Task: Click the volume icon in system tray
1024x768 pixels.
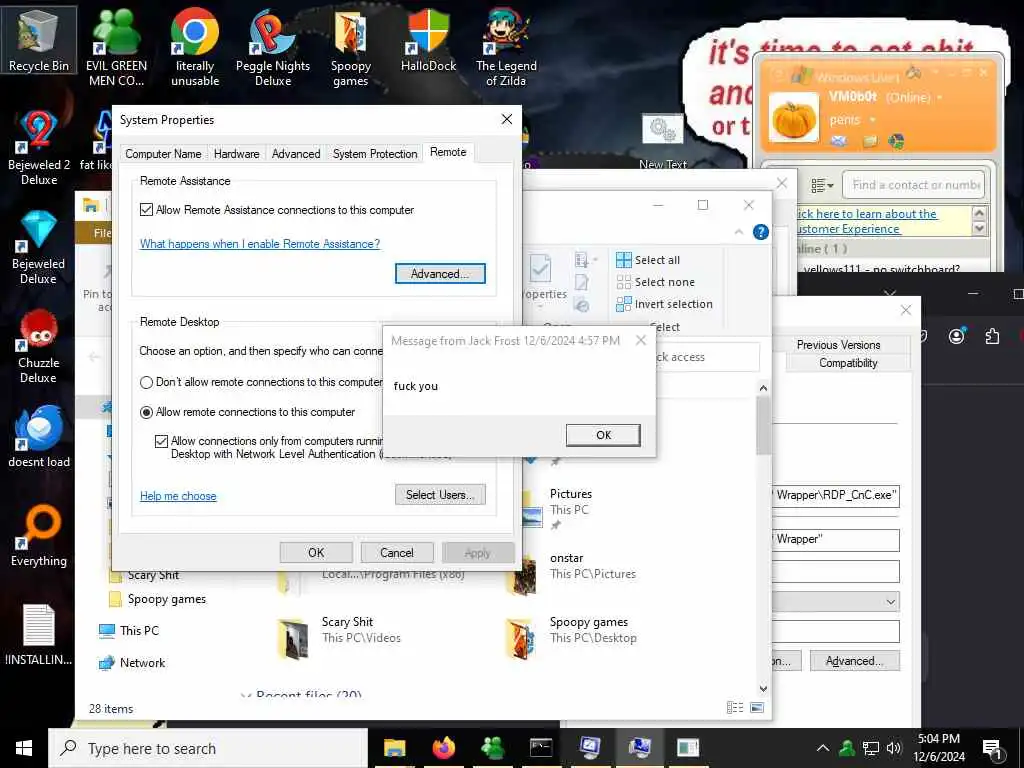Action: click(x=894, y=748)
